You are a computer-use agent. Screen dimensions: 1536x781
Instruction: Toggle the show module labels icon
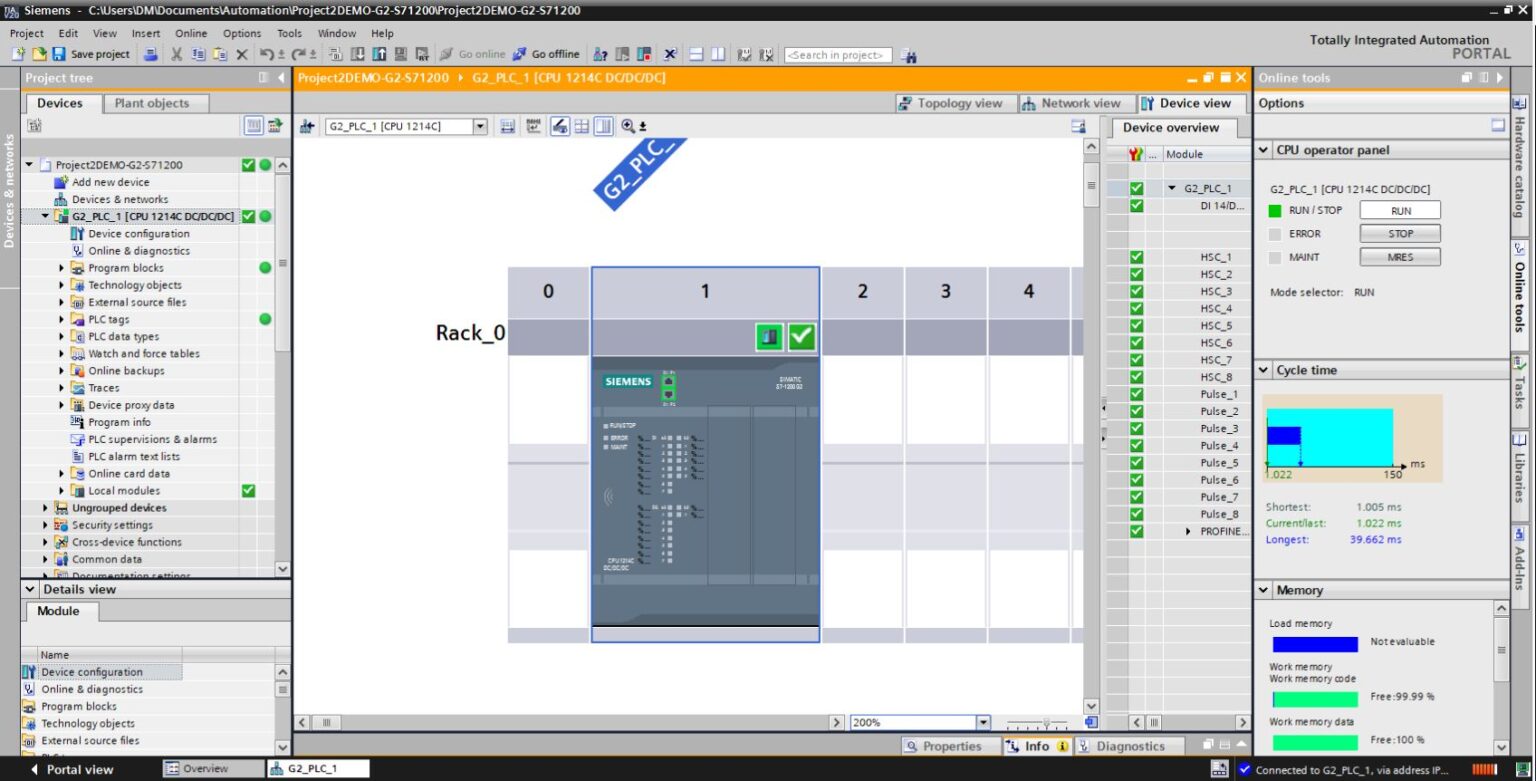tap(560, 126)
